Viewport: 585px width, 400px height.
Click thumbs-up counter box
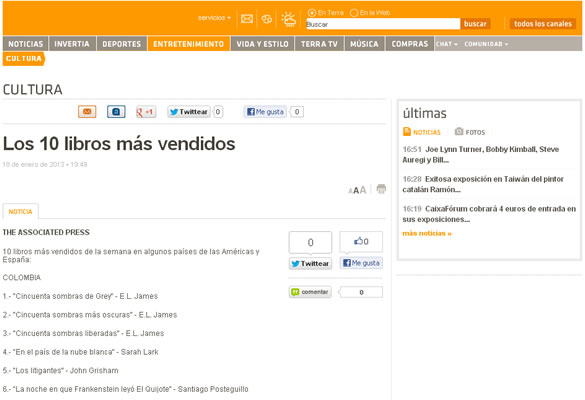[361, 241]
